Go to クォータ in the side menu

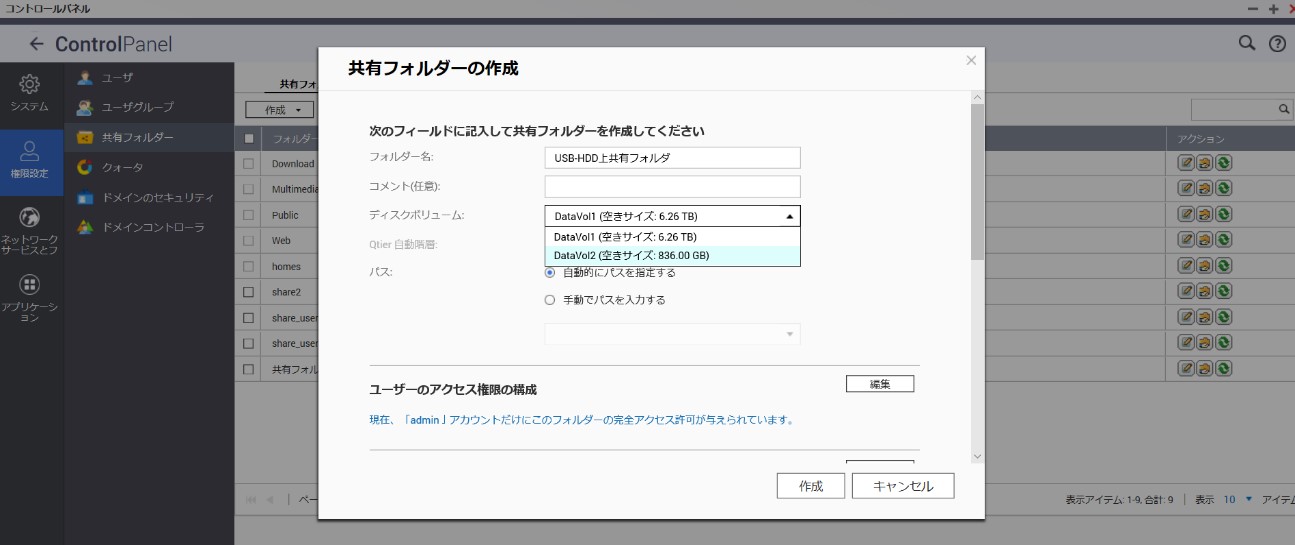[123, 167]
